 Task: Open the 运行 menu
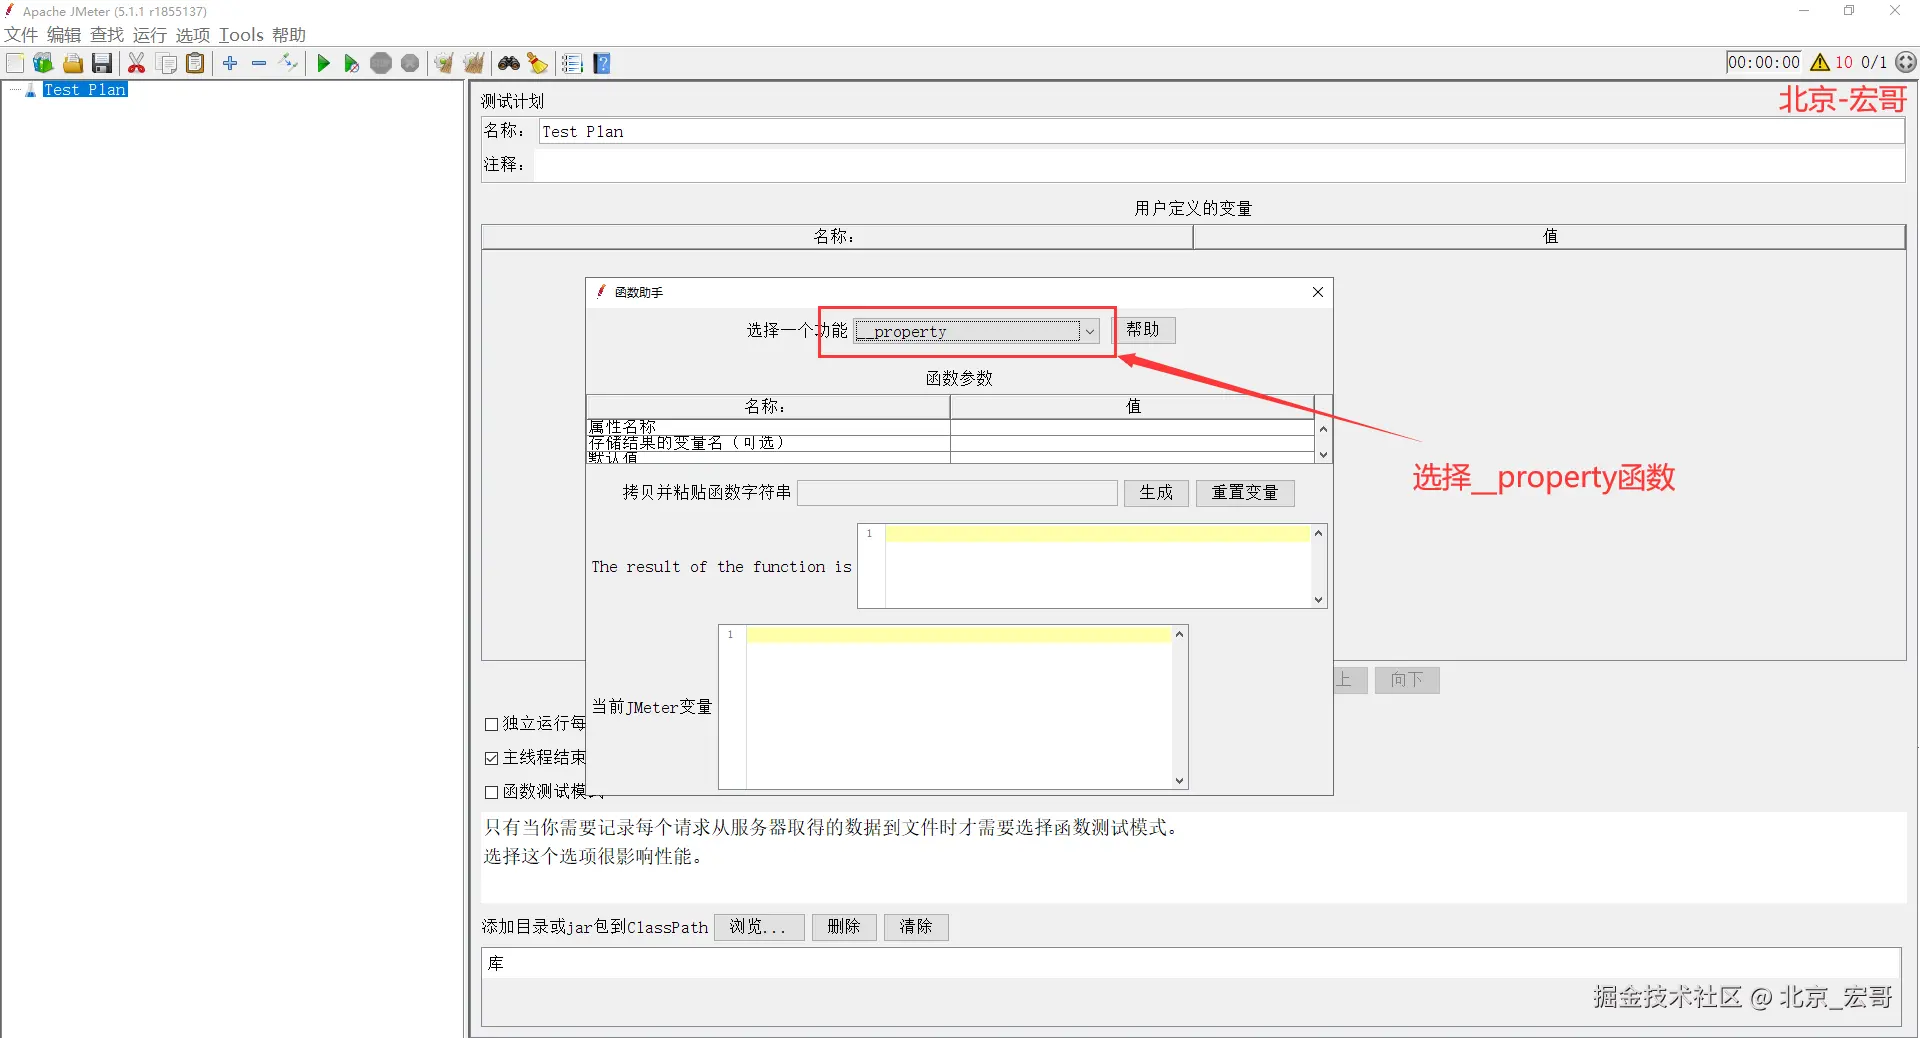click(x=150, y=35)
